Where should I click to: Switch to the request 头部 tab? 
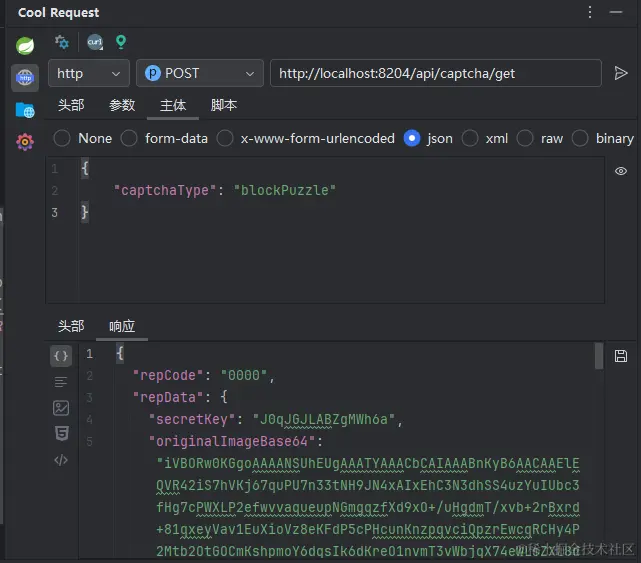click(x=71, y=105)
